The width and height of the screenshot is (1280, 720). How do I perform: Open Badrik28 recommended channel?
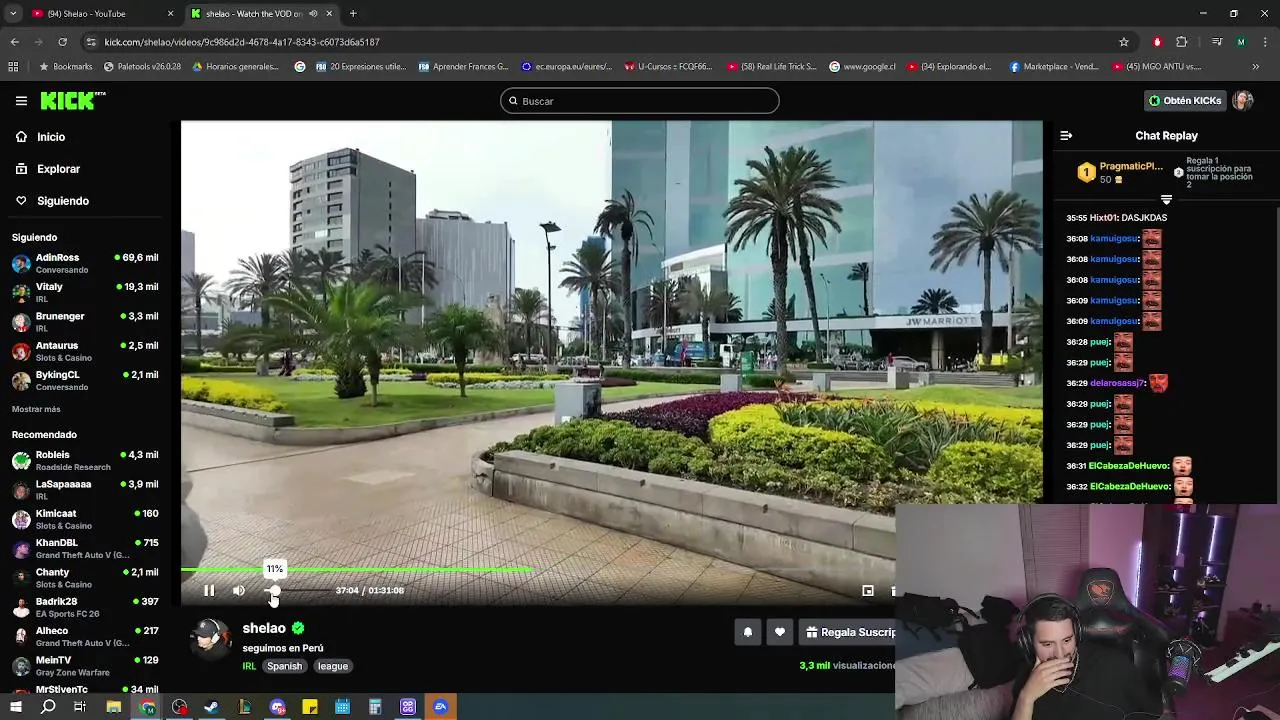pos(85,607)
